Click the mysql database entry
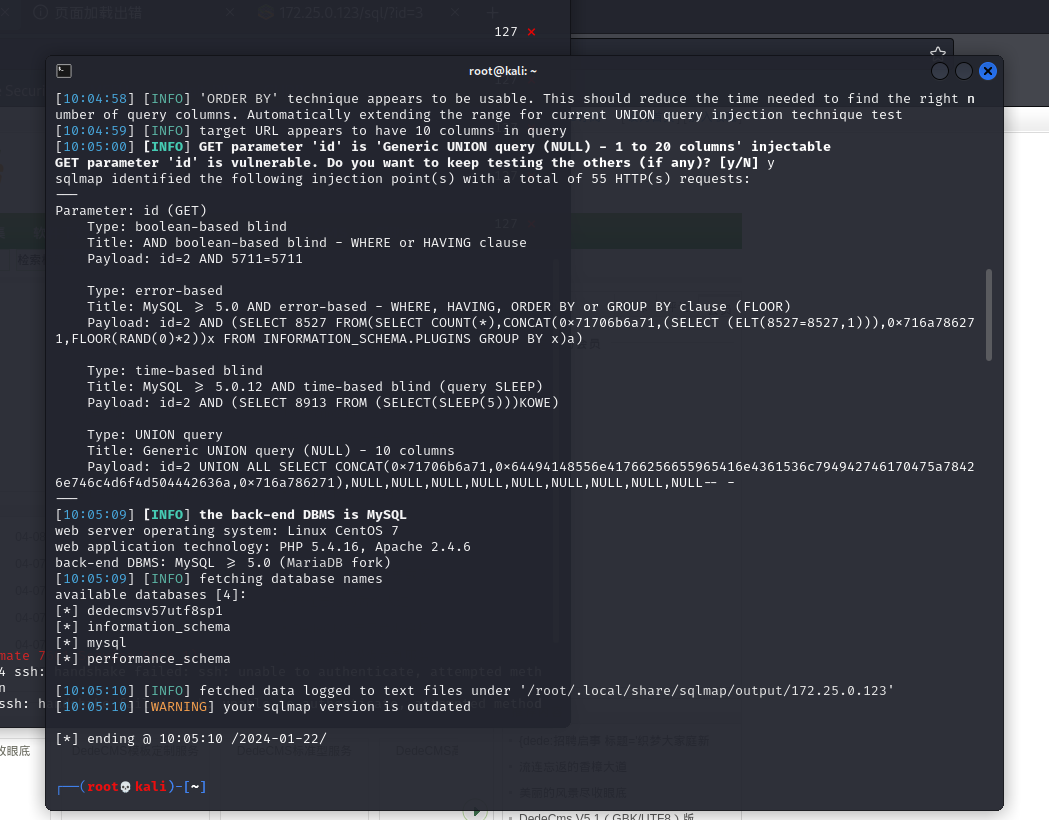The width and height of the screenshot is (1049, 820). [106, 643]
